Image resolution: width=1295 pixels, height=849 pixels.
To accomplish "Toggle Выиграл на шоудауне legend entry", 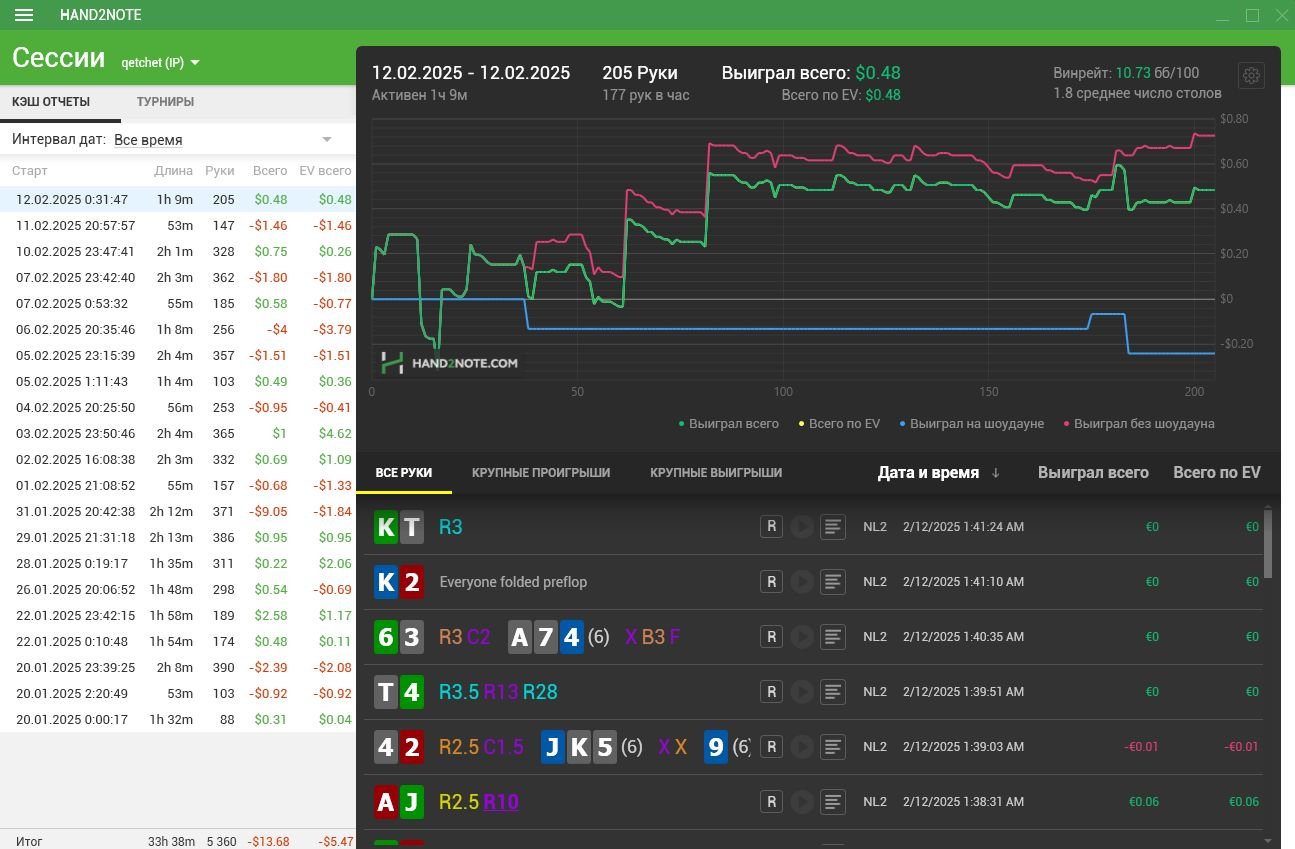I will coord(970,423).
